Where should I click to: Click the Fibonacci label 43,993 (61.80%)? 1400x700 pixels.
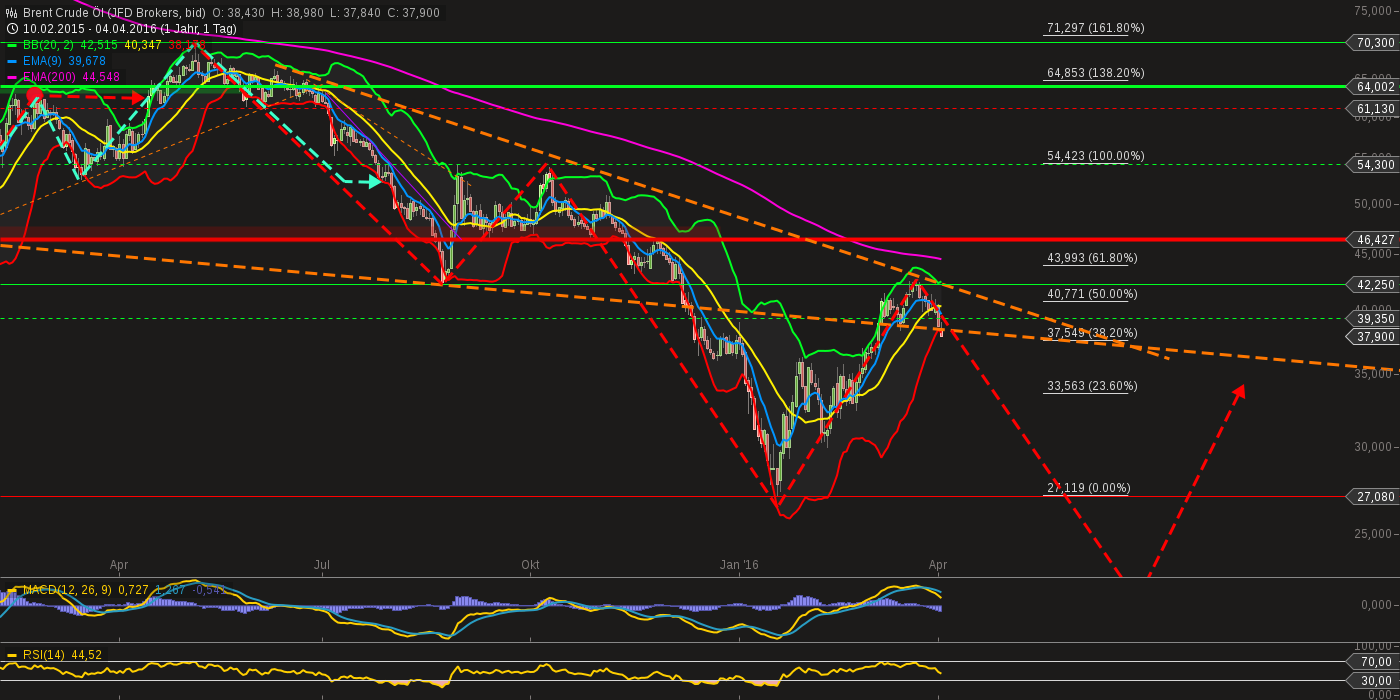(x=1092, y=258)
